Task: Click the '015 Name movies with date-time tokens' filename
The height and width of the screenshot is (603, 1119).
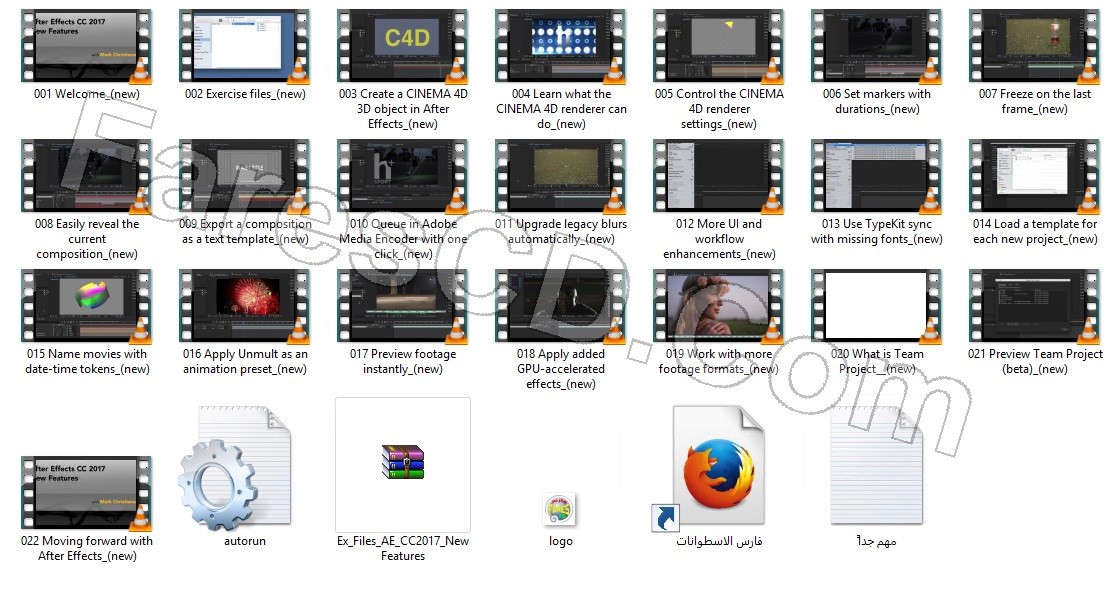Action: click(87, 361)
